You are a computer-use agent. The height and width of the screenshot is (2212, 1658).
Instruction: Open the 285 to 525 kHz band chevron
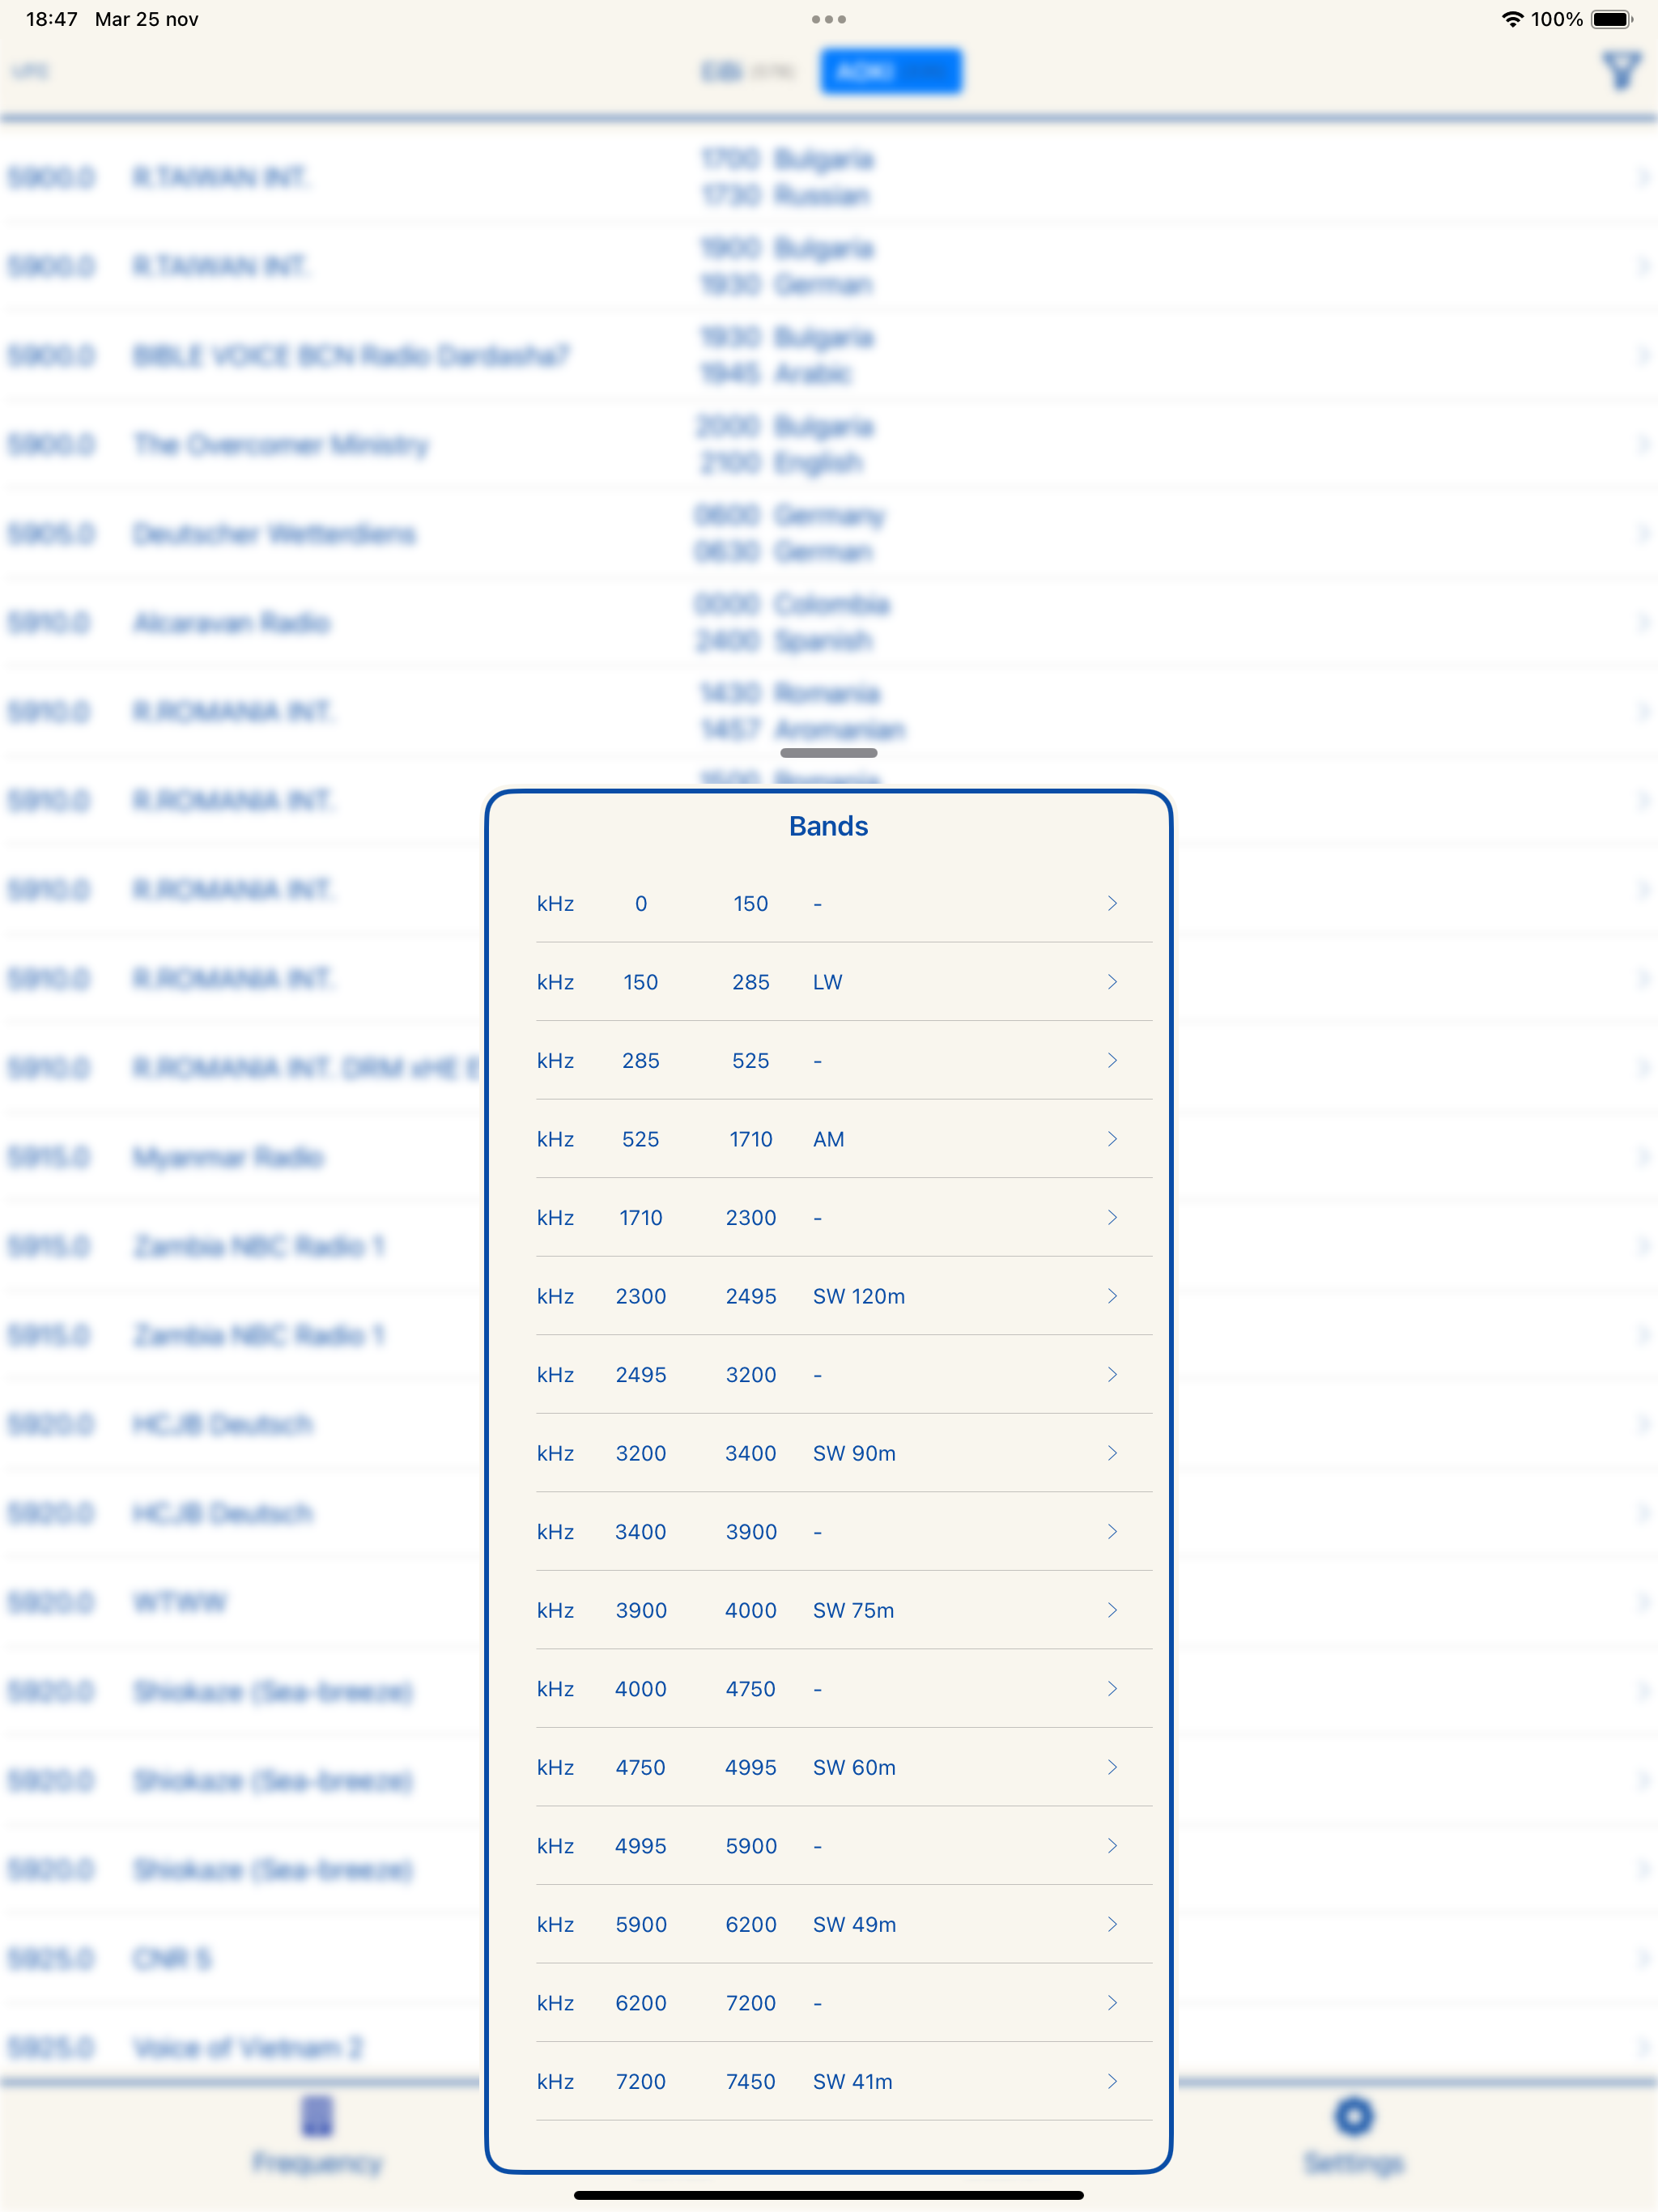(x=1112, y=1060)
